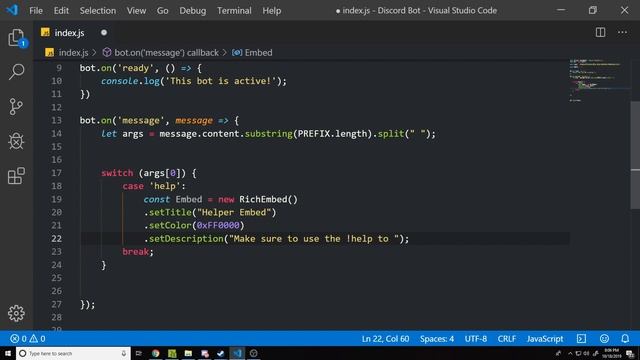Click the VS Code logo in title bar
This screenshot has height=360, width=640.
[12, 10]
